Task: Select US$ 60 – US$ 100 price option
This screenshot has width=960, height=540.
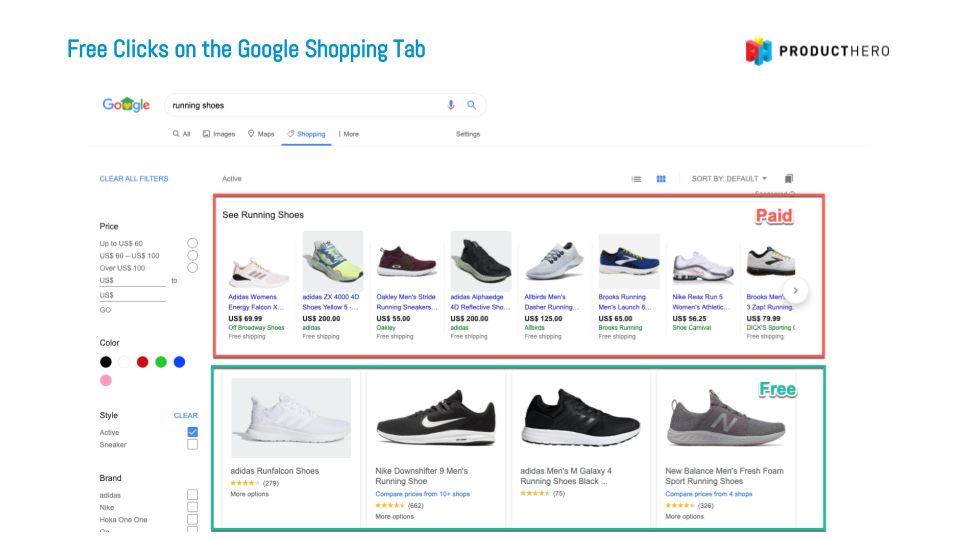Action: click(x=192, y=255)
